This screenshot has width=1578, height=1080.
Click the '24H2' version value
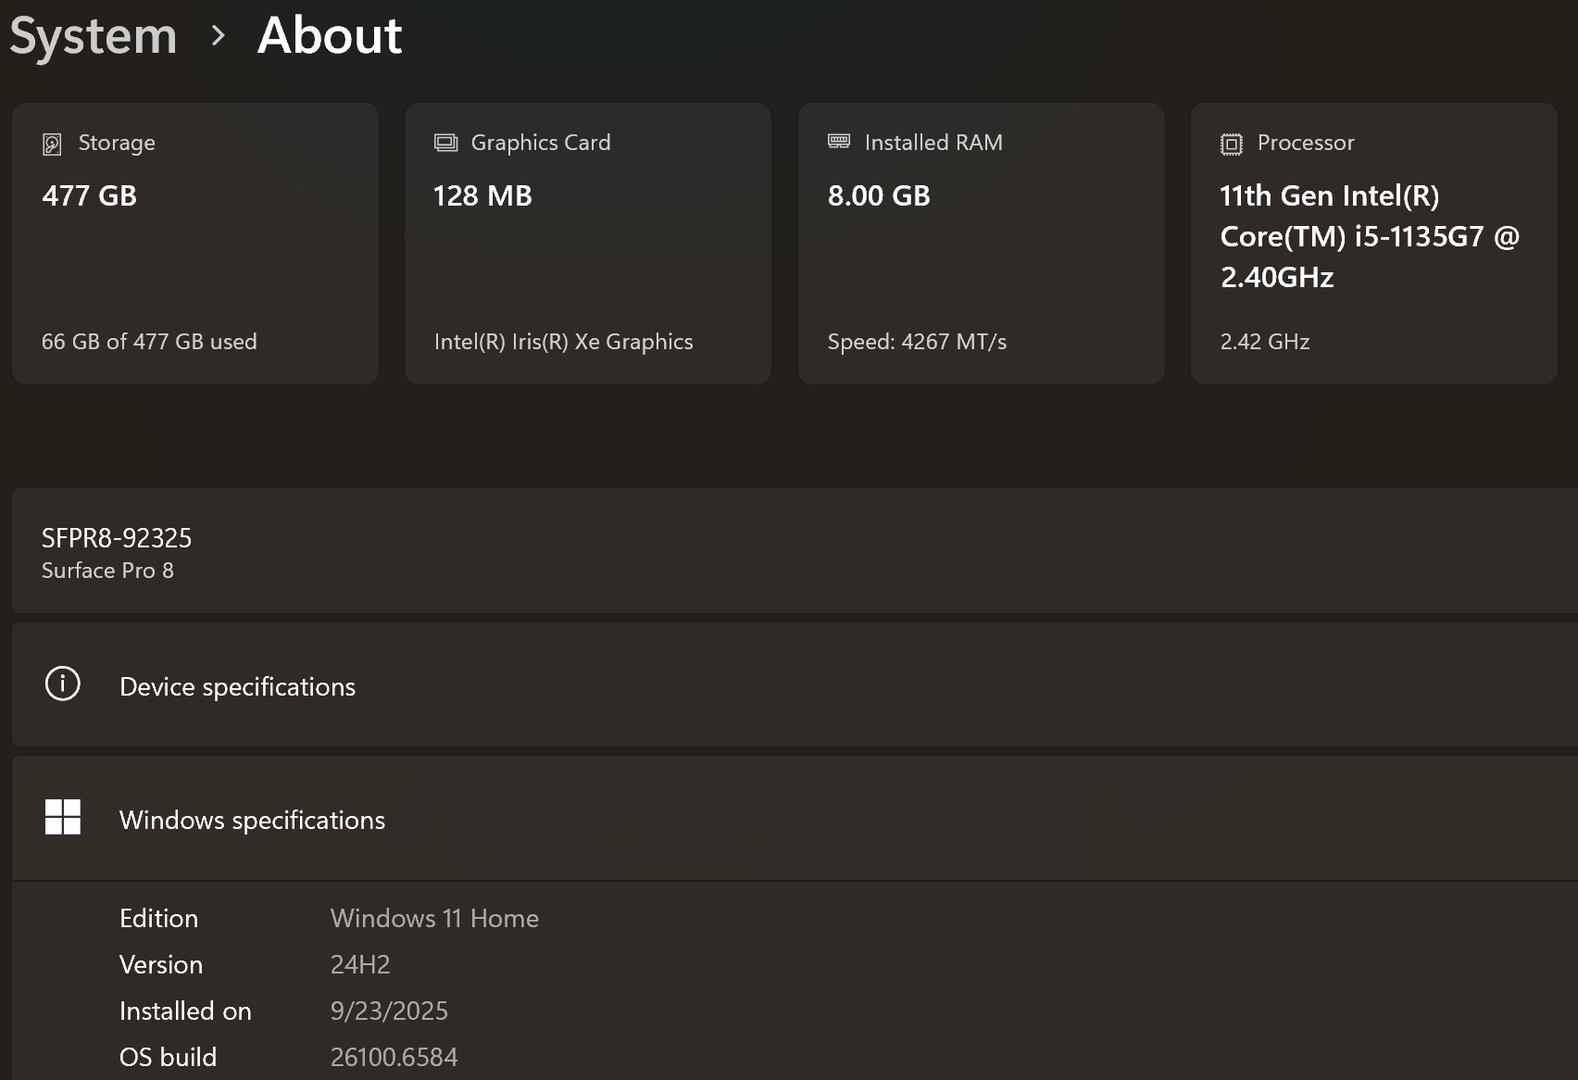(360, 965)
